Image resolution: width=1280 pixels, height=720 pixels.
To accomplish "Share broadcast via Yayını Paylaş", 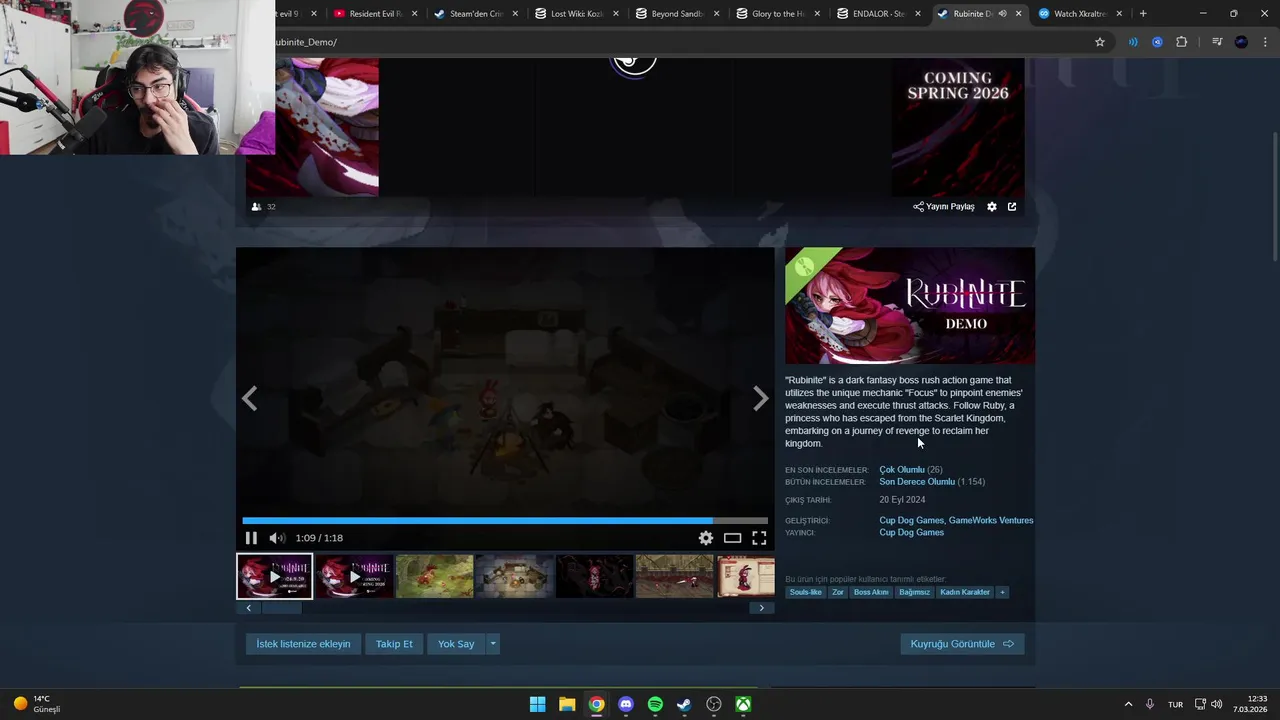I will coord(944,207).
